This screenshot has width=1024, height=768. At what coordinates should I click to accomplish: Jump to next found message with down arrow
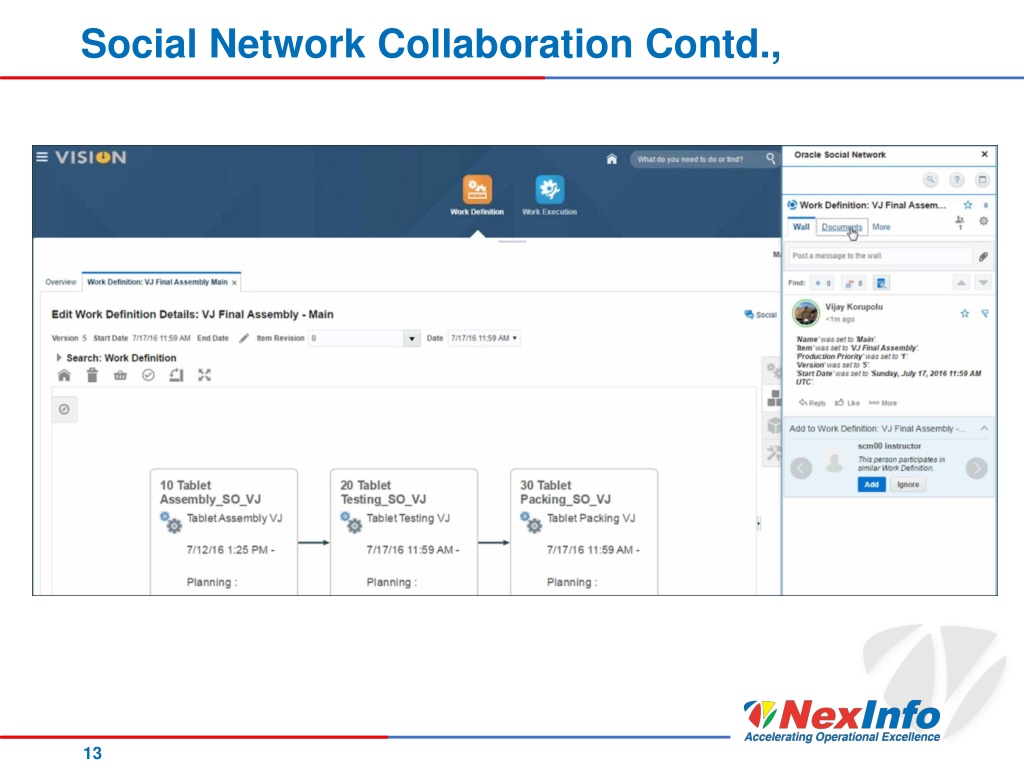983,283
